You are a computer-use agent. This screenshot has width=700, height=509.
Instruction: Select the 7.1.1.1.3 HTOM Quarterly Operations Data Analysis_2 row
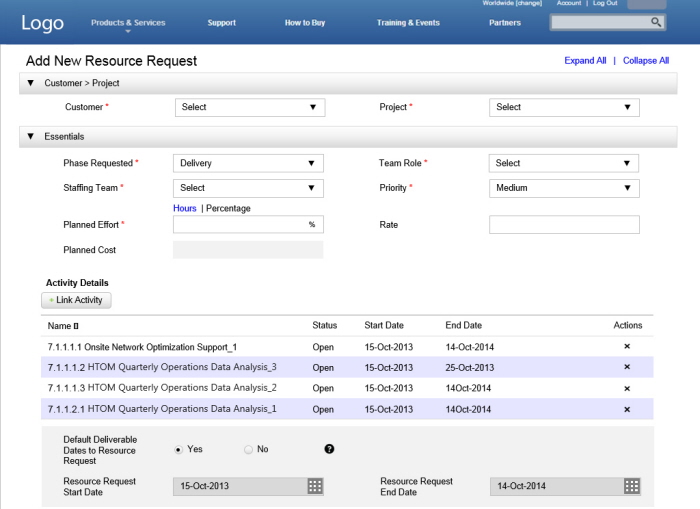click(x=347, y=388)
